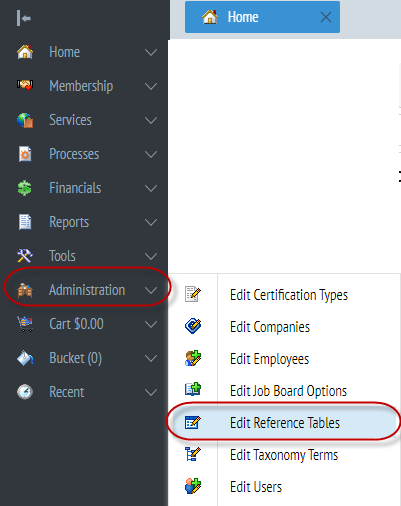Click the Financials dollar sign icon

[x=25, y=188]
